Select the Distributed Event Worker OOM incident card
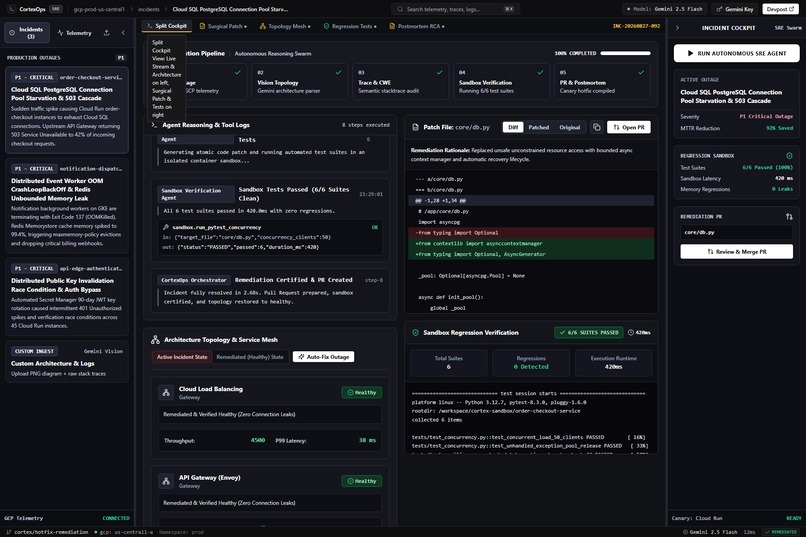 (x=67, y=206)
